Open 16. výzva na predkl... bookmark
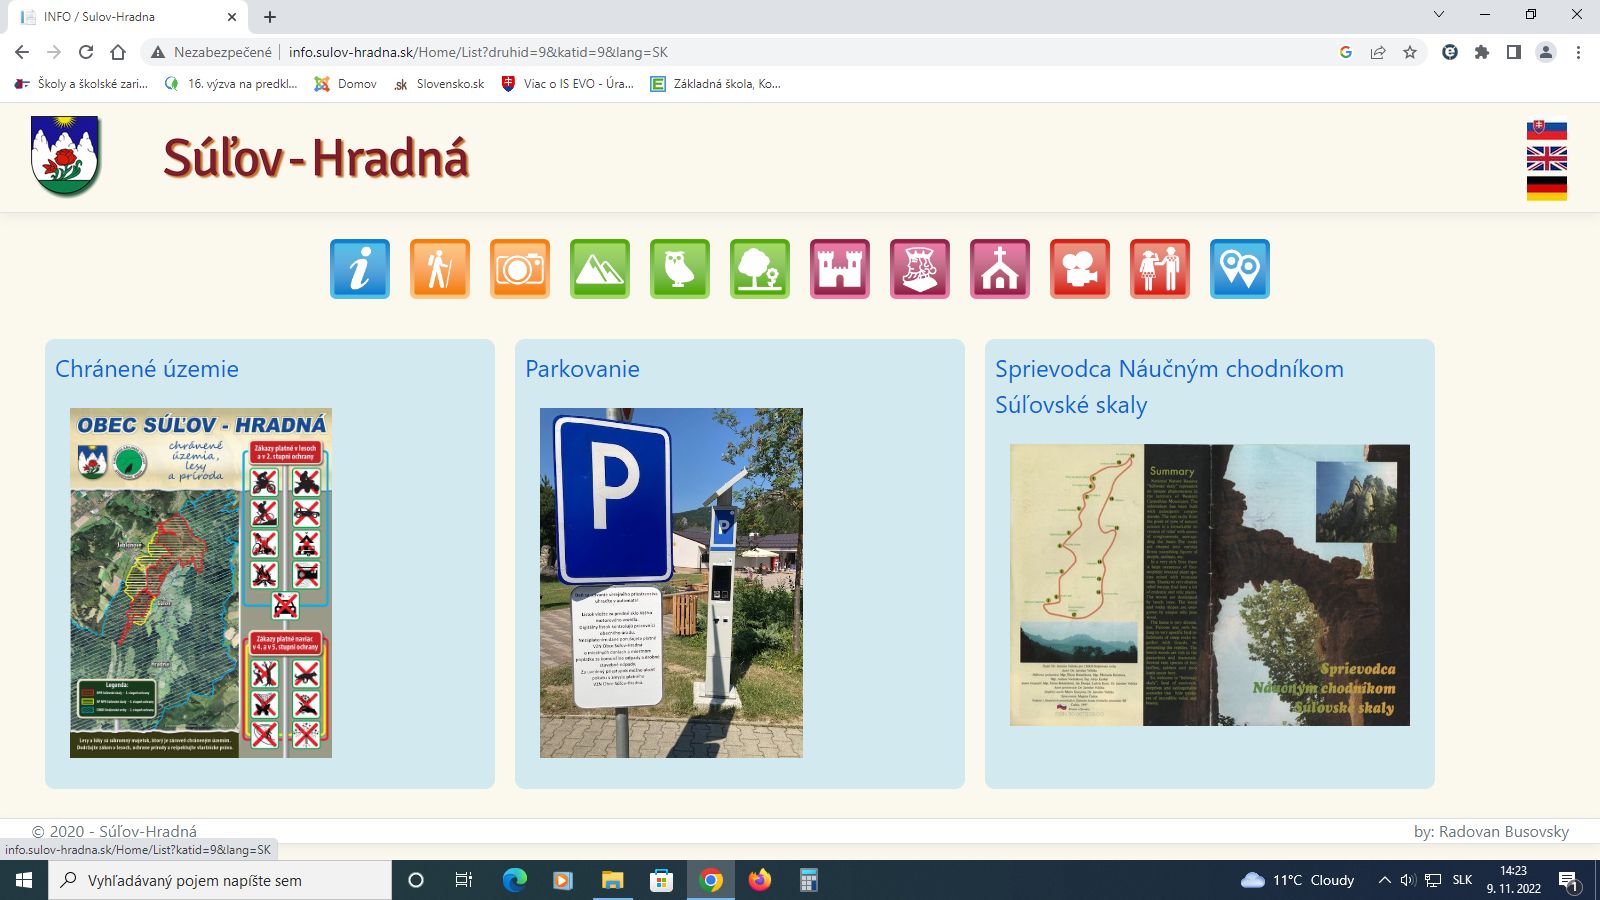This screenshot has width=1600, height=900. click(232, 84)
